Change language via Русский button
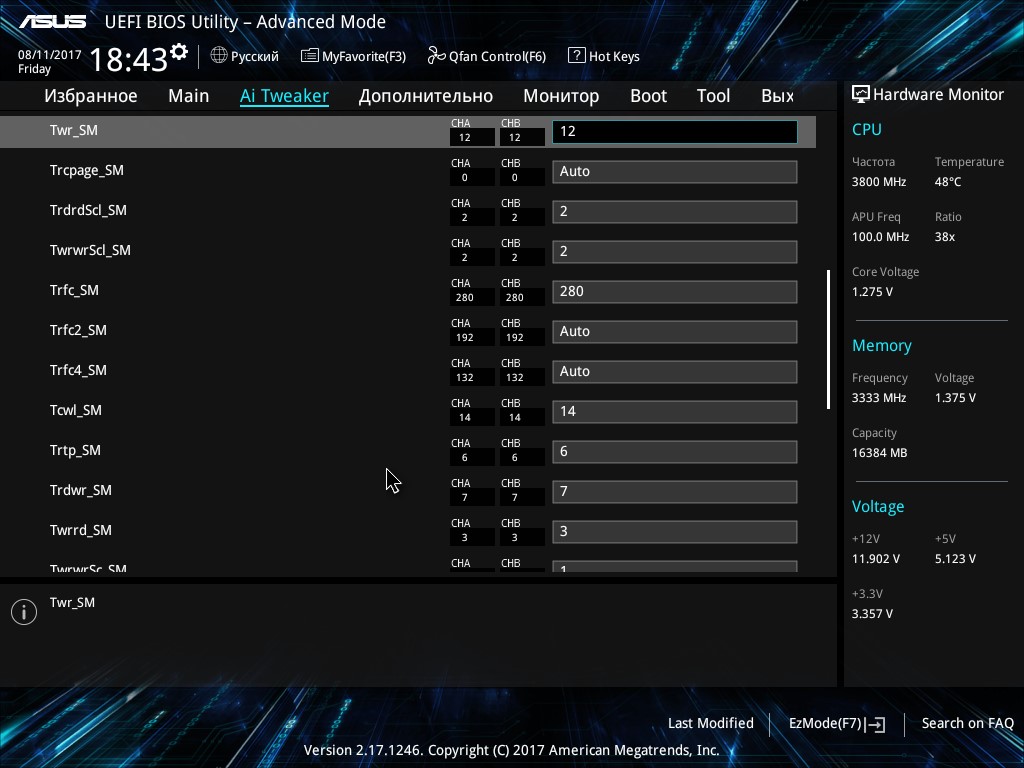Viewport: 1024px width, 768px height. tap(255, 56)
